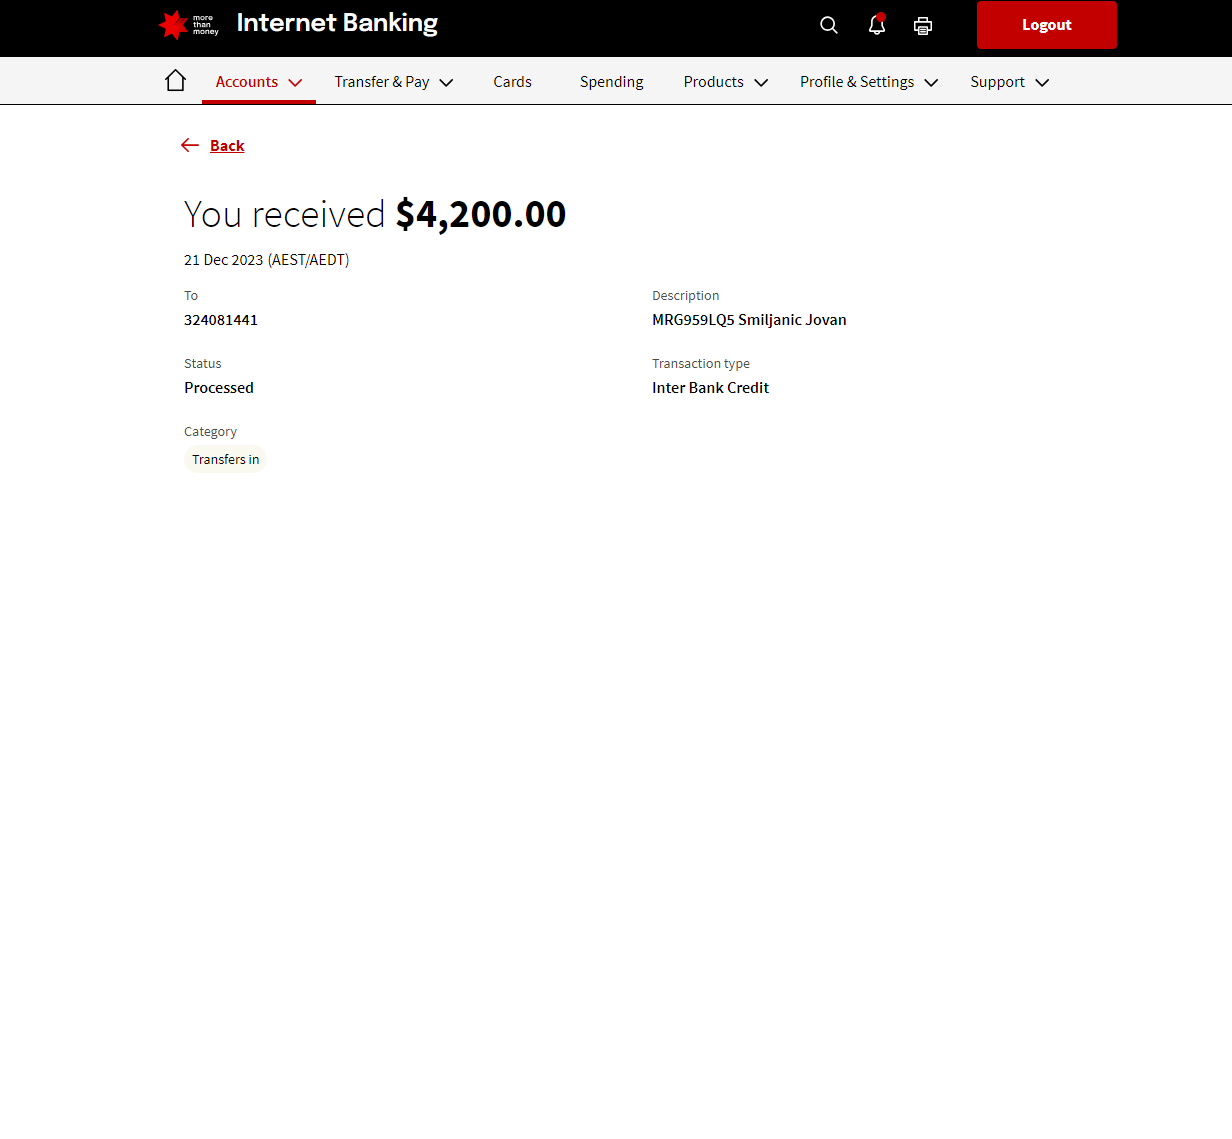This screenshot has width=1232, height=1139.
Task: Expand the Transfer & Pay dropdown arrow
Action: [446, 83]
